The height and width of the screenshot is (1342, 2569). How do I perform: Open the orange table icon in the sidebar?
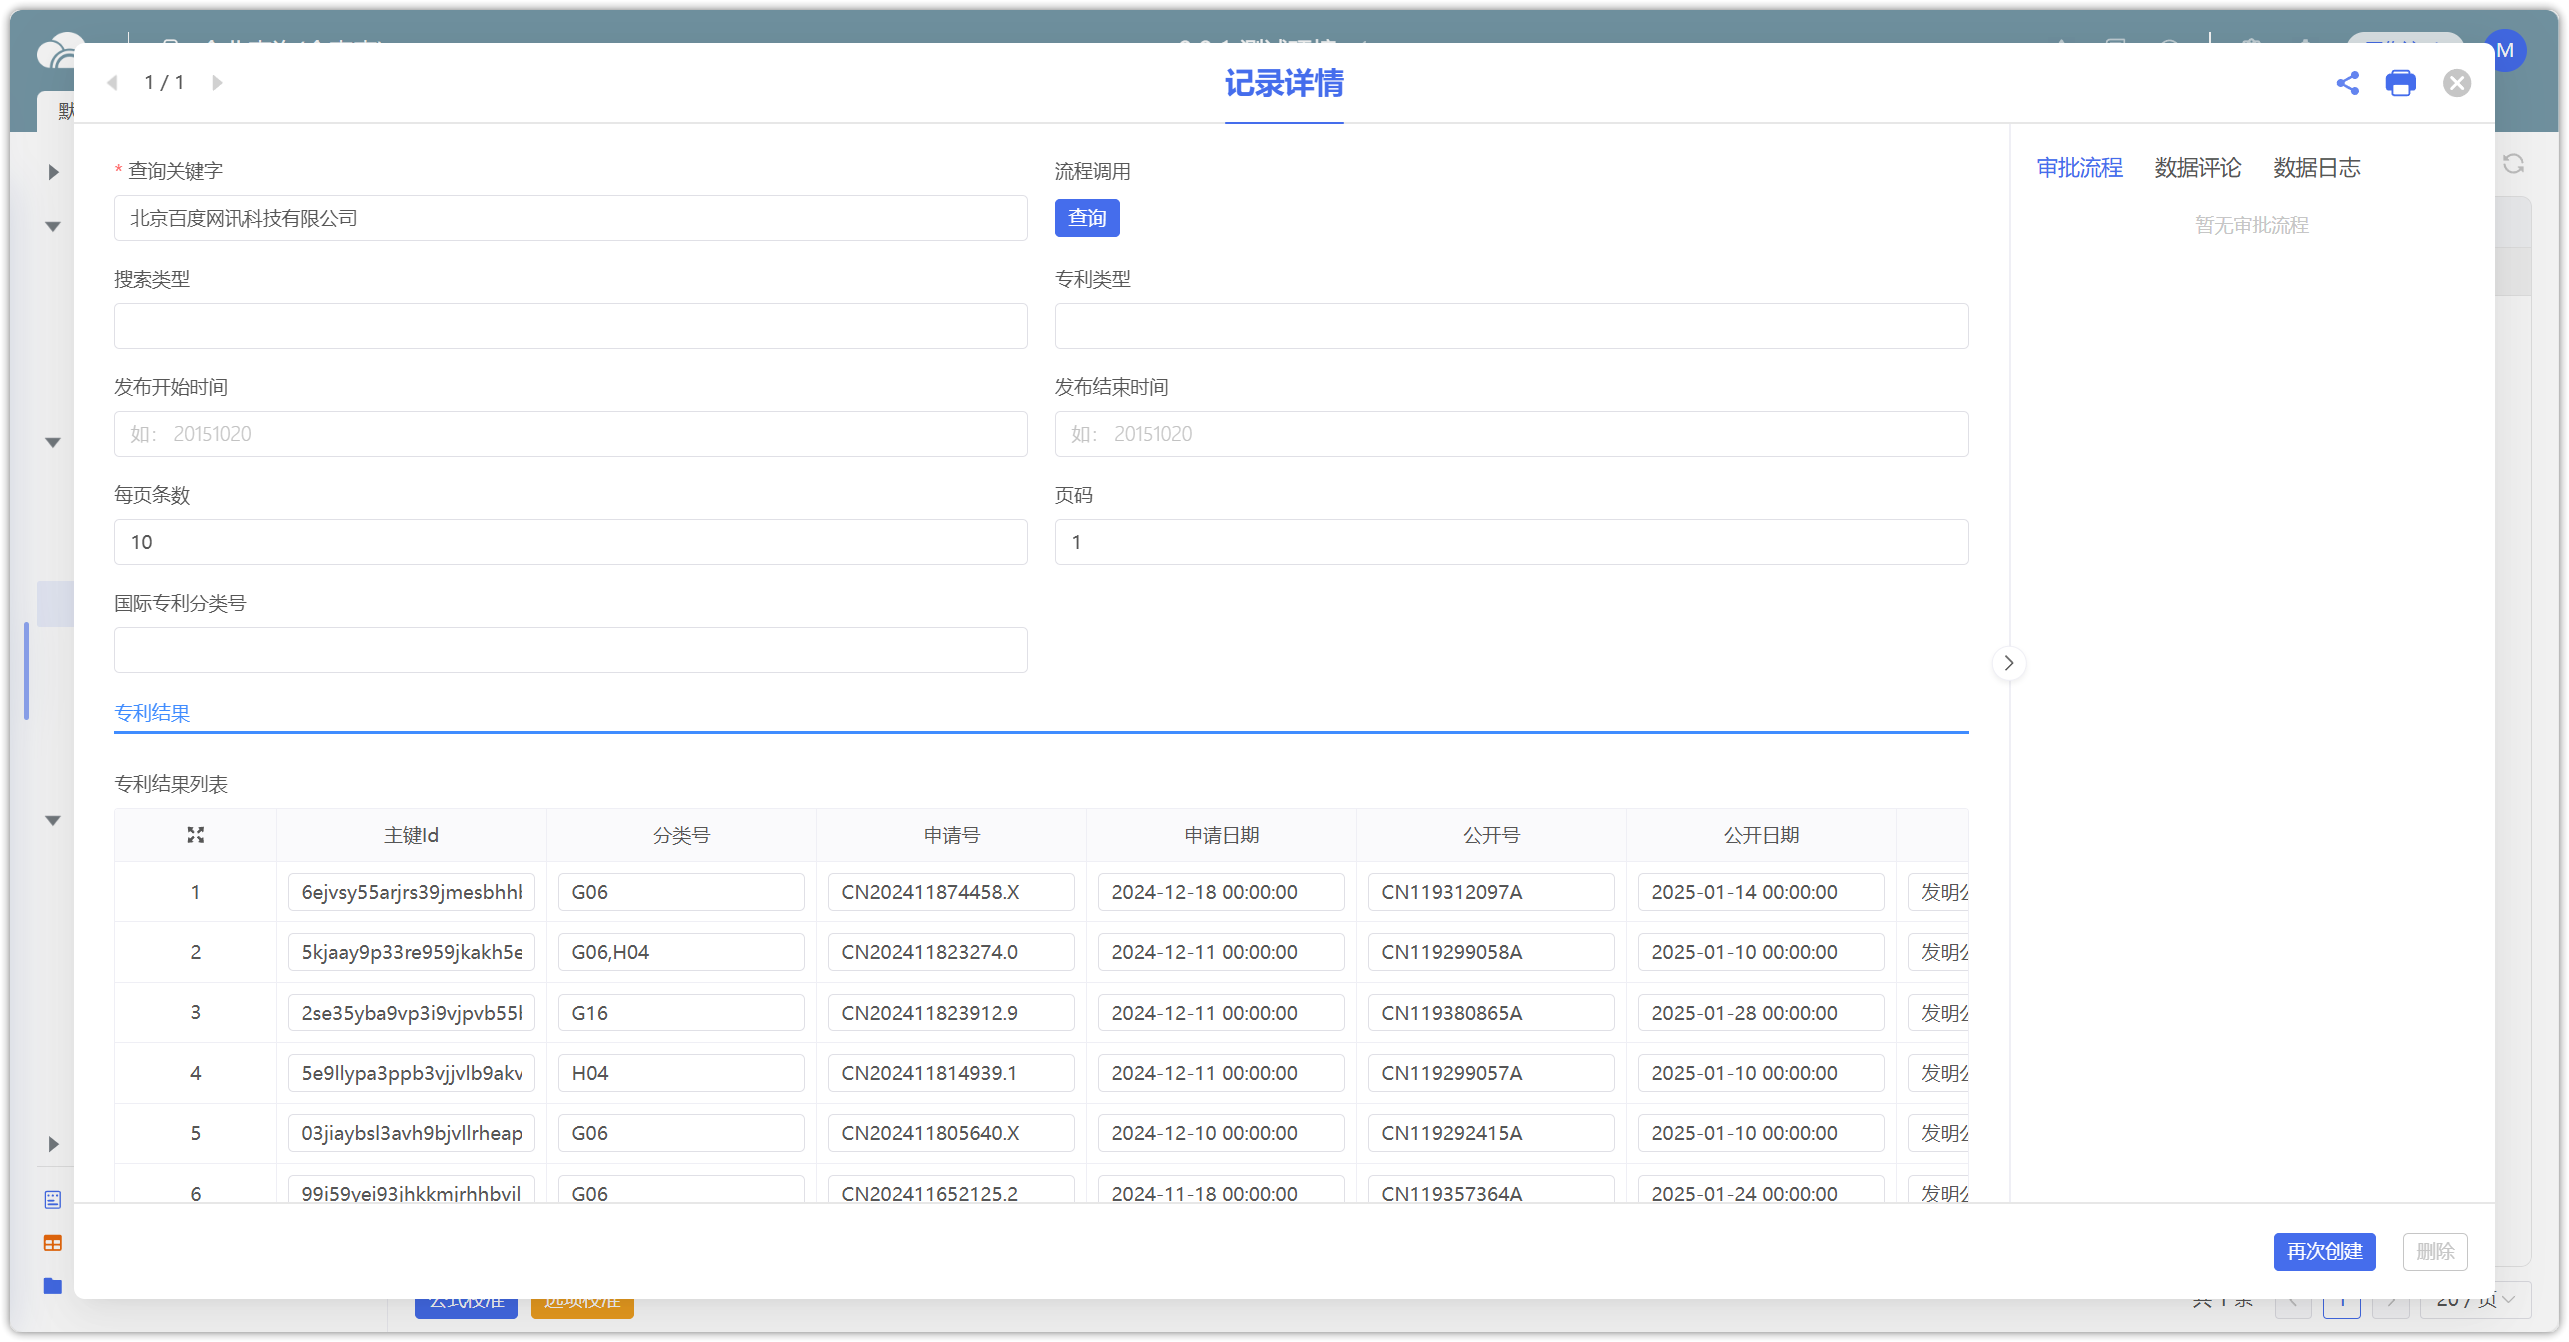(x=53, y=1243)
